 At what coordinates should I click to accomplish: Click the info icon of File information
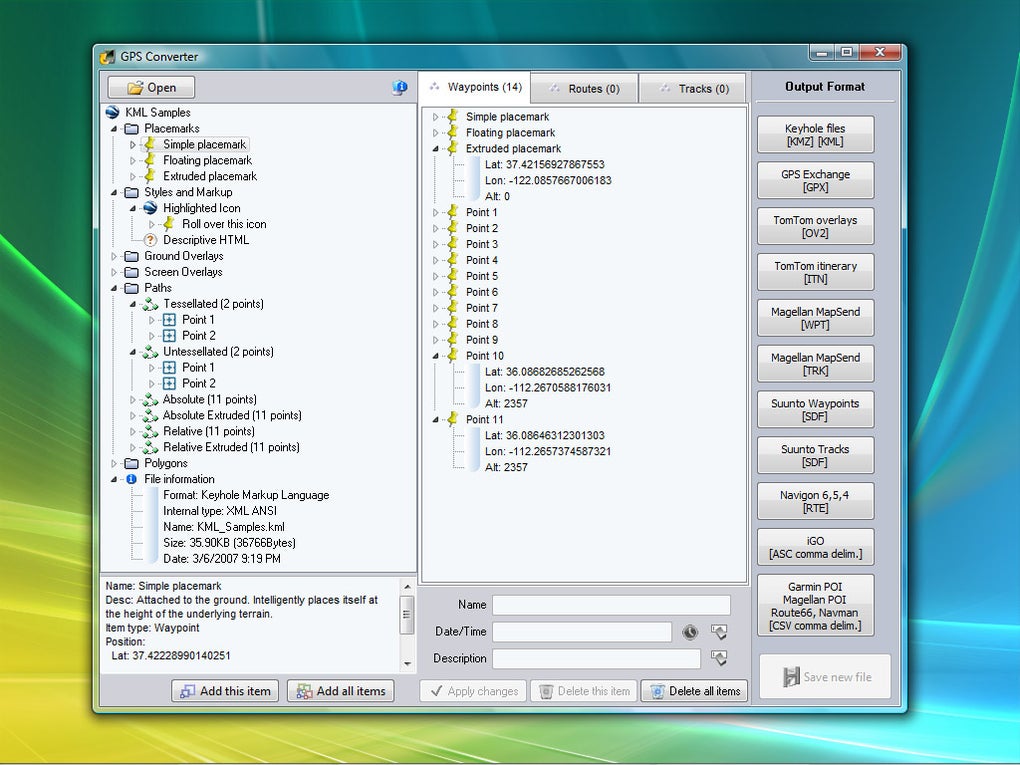(131, 479)
